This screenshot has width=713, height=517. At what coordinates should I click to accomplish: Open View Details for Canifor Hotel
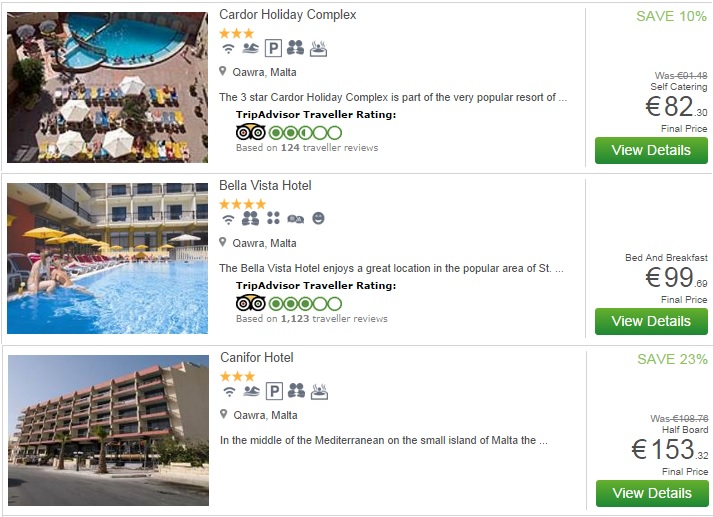pyautogui.click(x=651, y=493)
